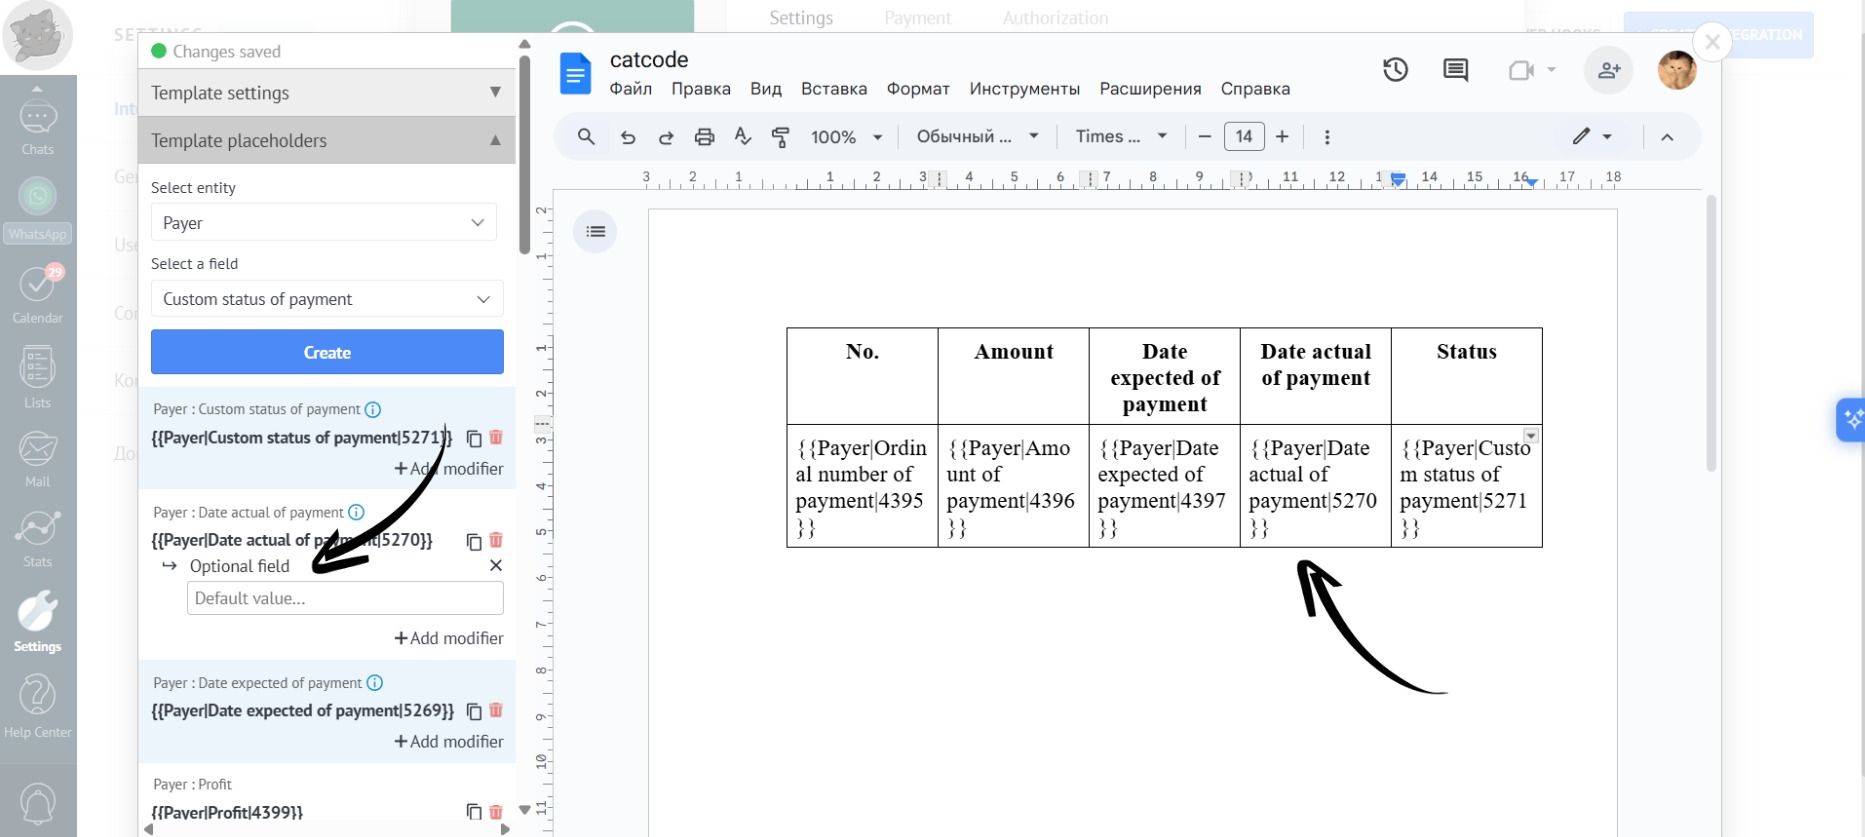Open the comments panel icon
The height and width of the screenshot is (837, 1865).
coord(1455,70)
